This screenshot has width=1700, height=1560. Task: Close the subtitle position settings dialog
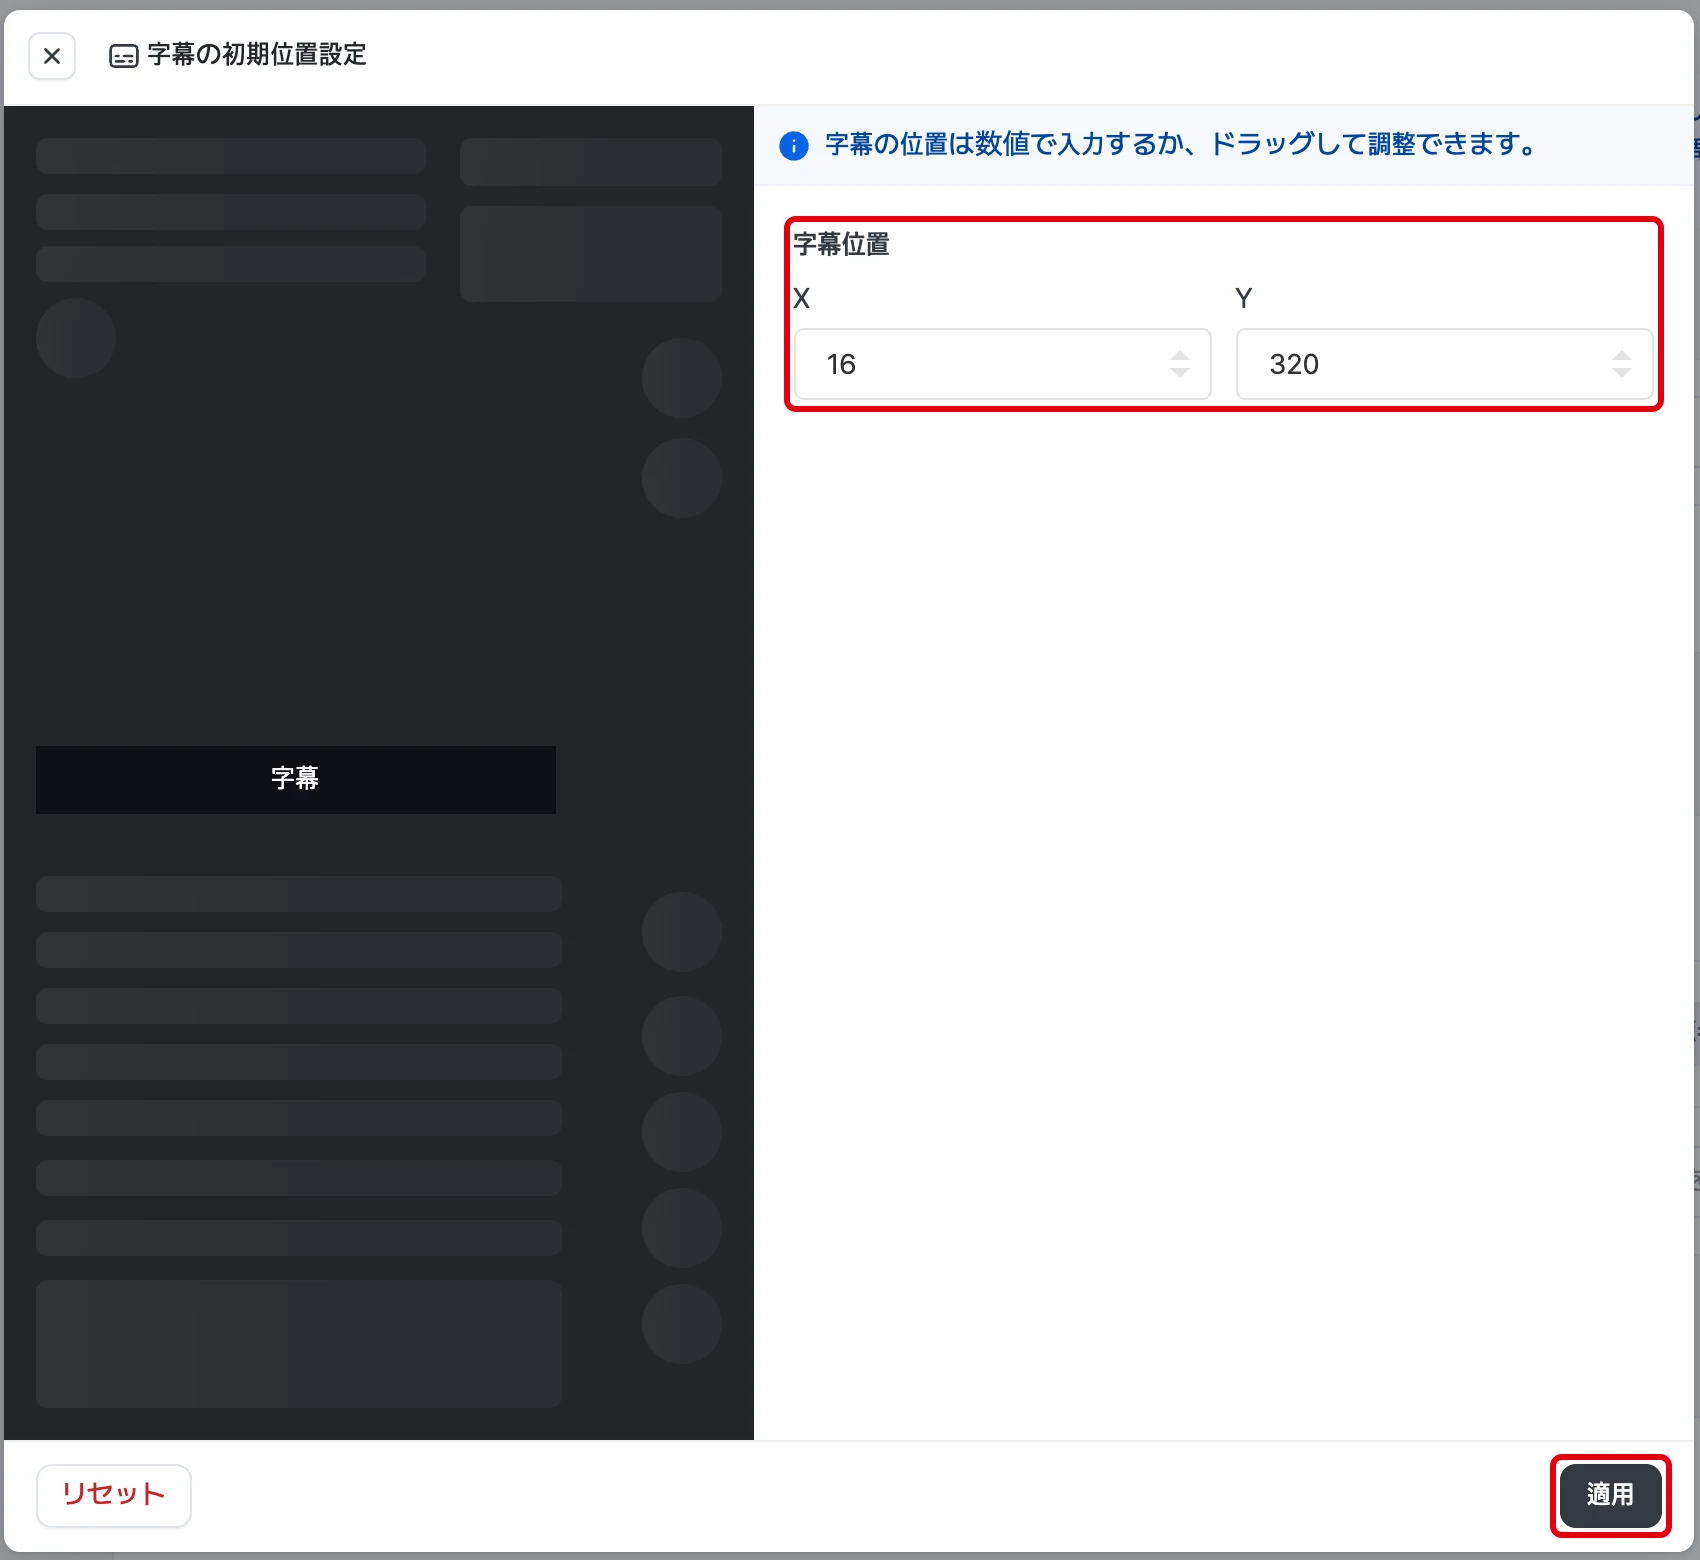(x=52, y=56)
